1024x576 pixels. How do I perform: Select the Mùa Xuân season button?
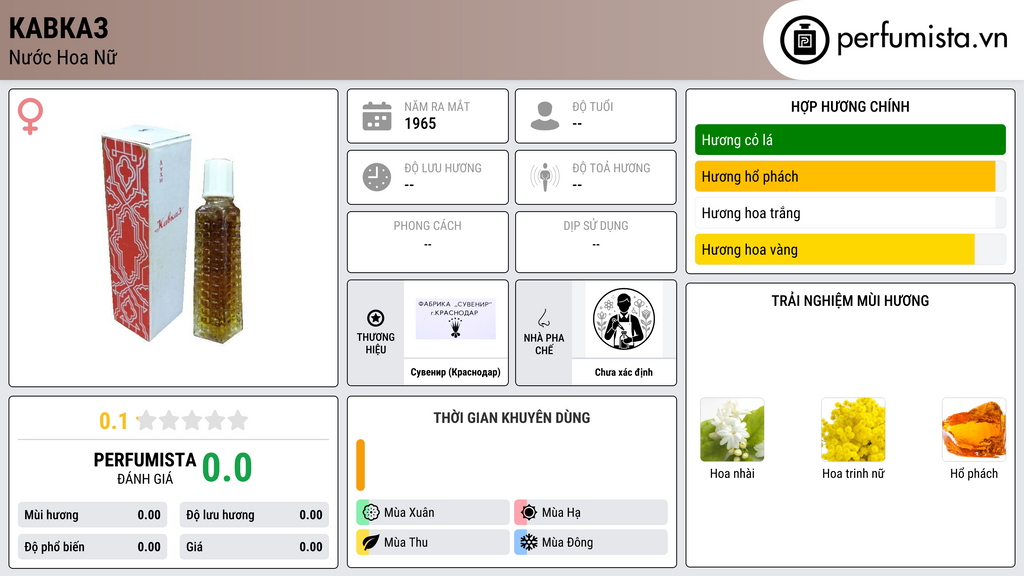tap(433, 513)
